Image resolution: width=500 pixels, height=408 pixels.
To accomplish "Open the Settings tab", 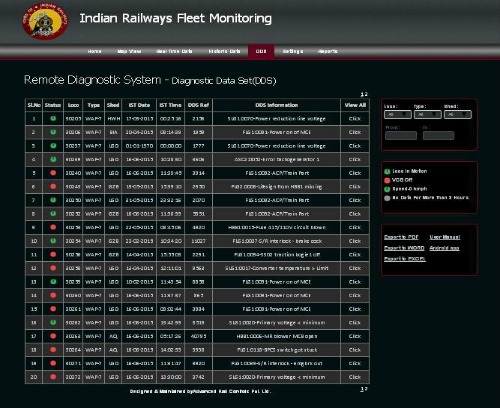I will pyautogui.click(x=293, y=51).
